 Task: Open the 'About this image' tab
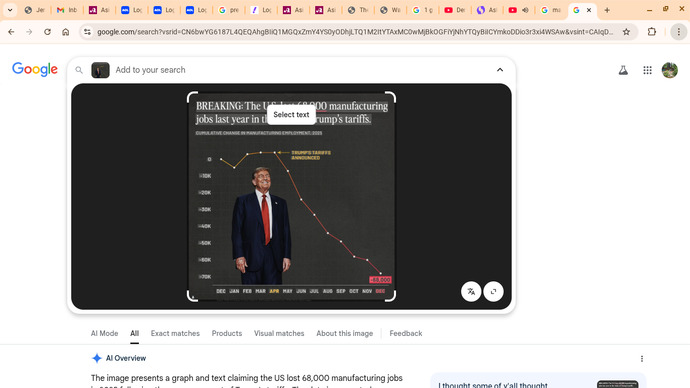[345, 333]
